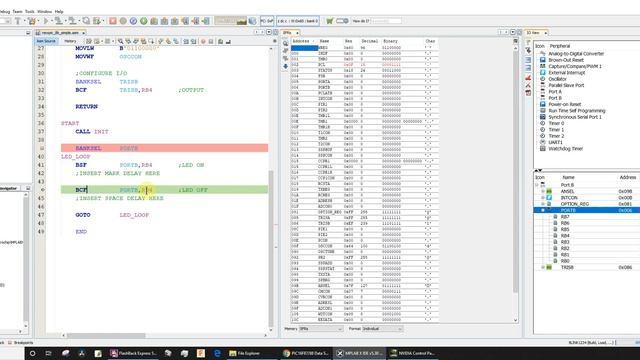The height and width of the screenshot is (360, 640).
Task: Switch to the Asm Source view tab
Action: coord(46,41)
